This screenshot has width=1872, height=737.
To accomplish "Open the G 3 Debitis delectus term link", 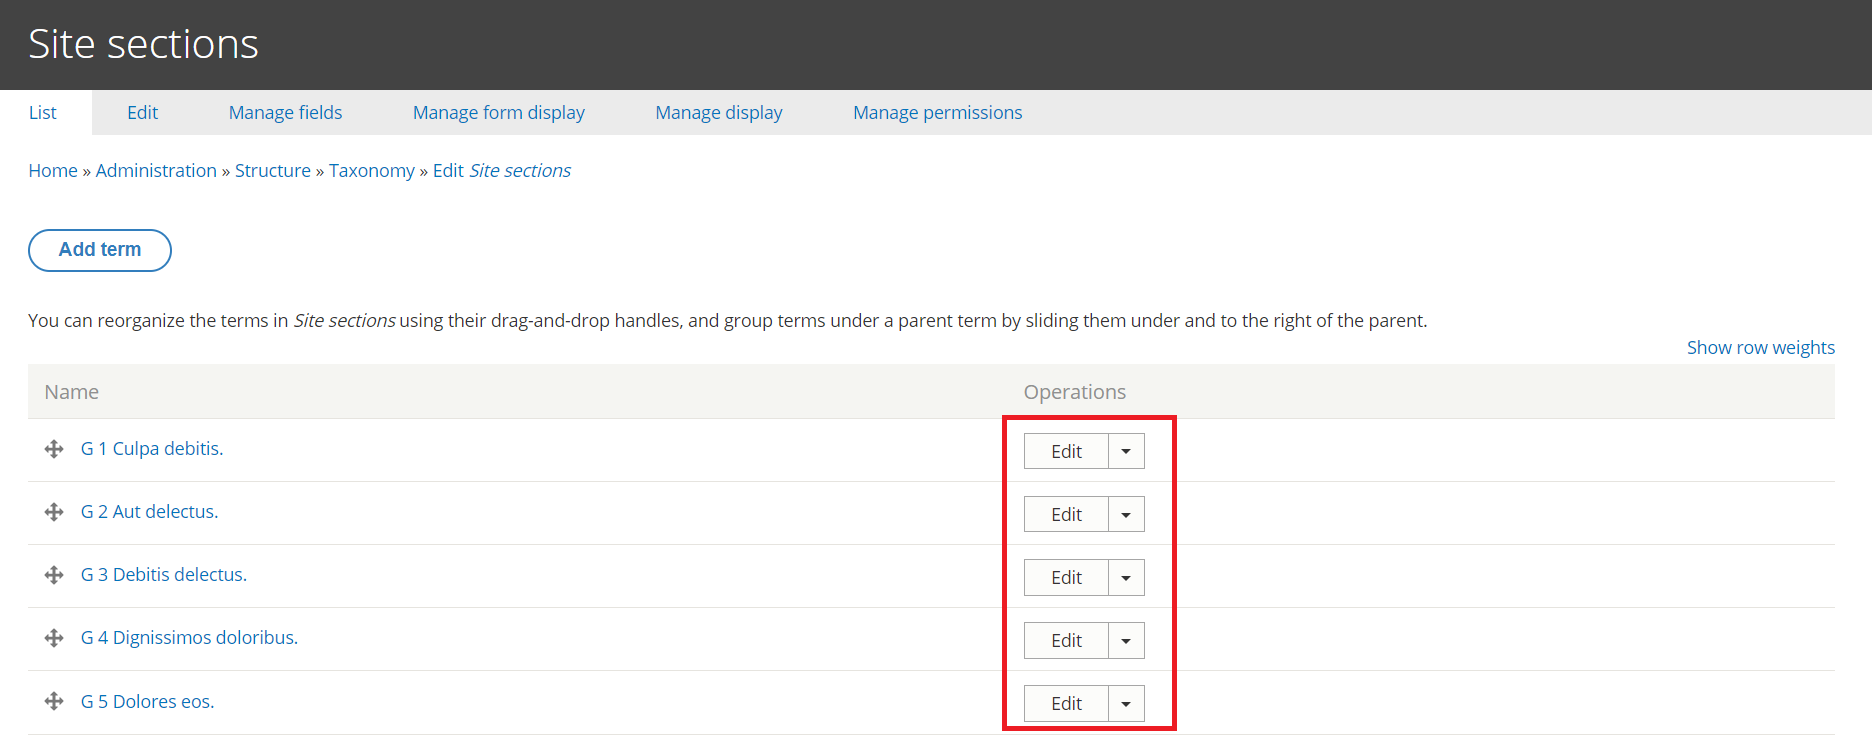I will 163,575.
